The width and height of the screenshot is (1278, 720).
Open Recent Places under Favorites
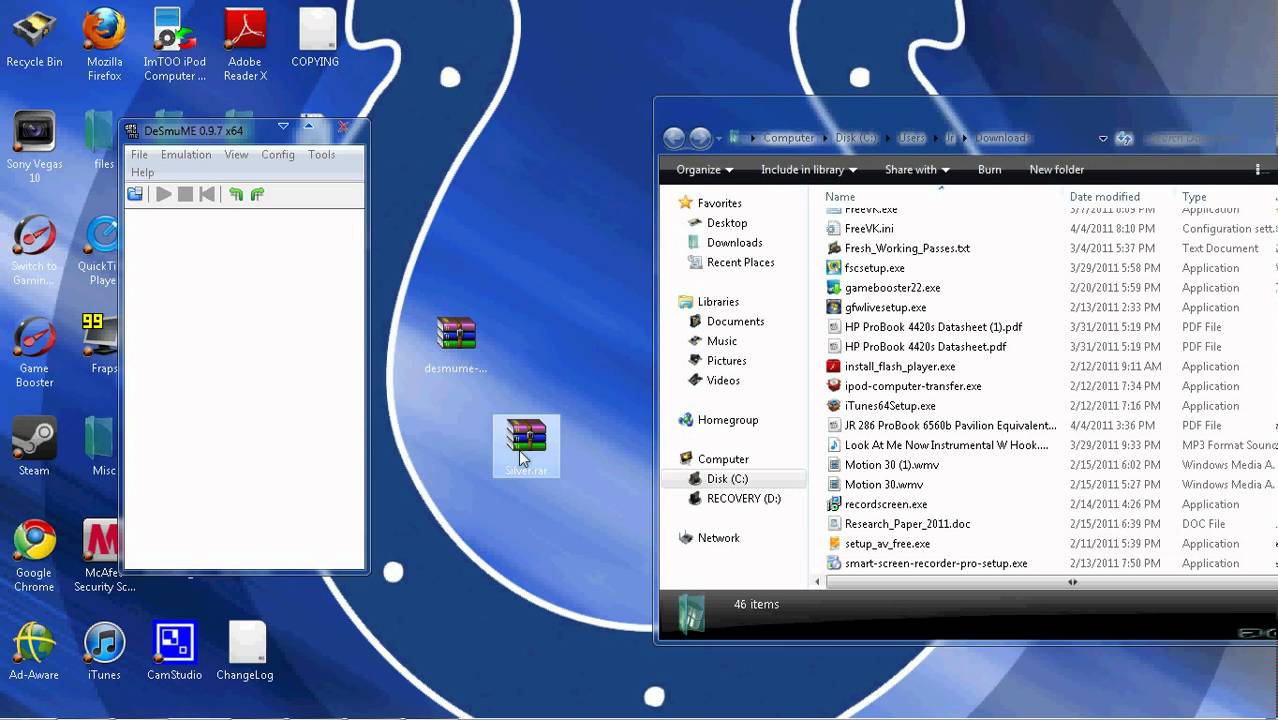pos(730,262)
